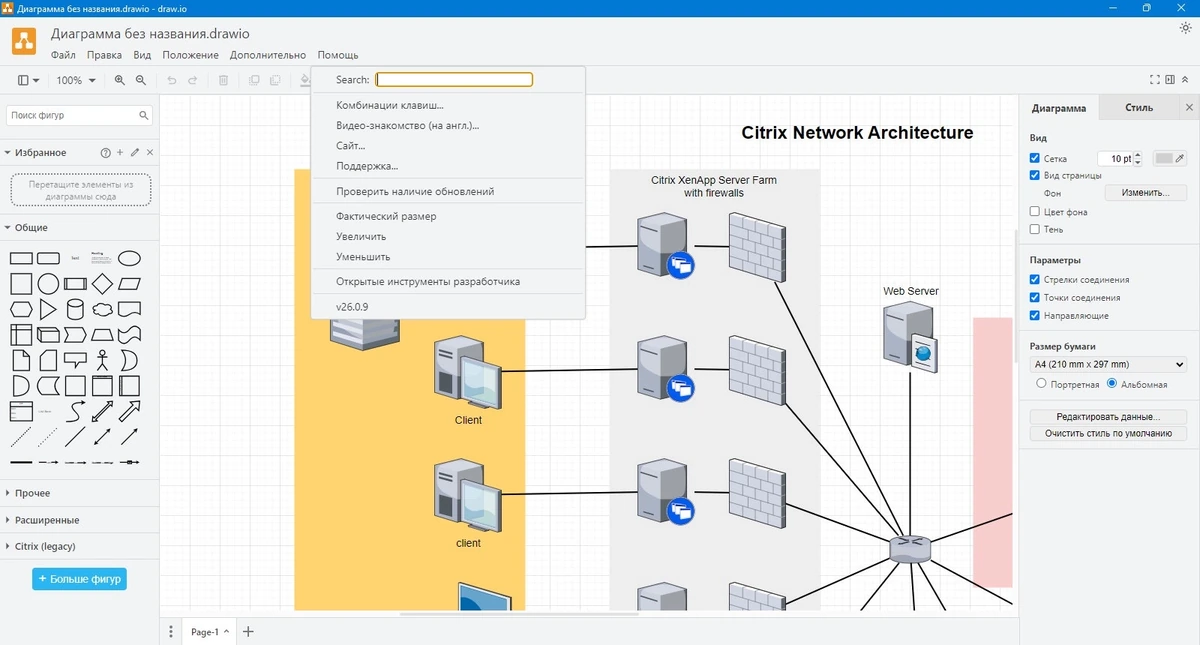Enable the Тень checkbox
This screenshot has height=645, width=1200.
pyautogui.click(x=1035, y=229)
